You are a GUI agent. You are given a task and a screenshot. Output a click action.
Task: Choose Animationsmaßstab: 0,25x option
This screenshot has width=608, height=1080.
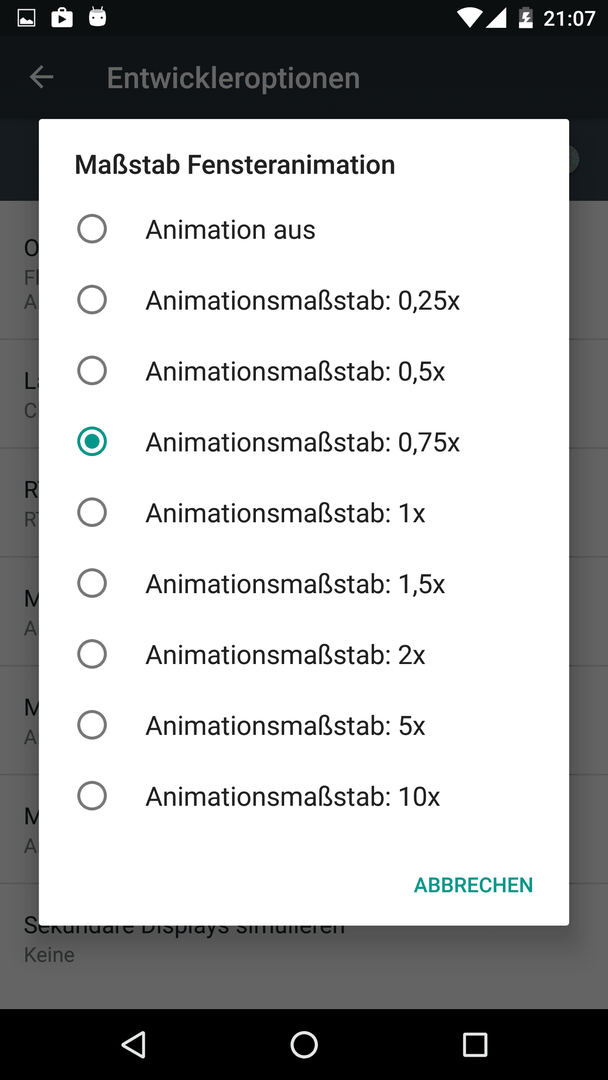(x=304, y=300)
